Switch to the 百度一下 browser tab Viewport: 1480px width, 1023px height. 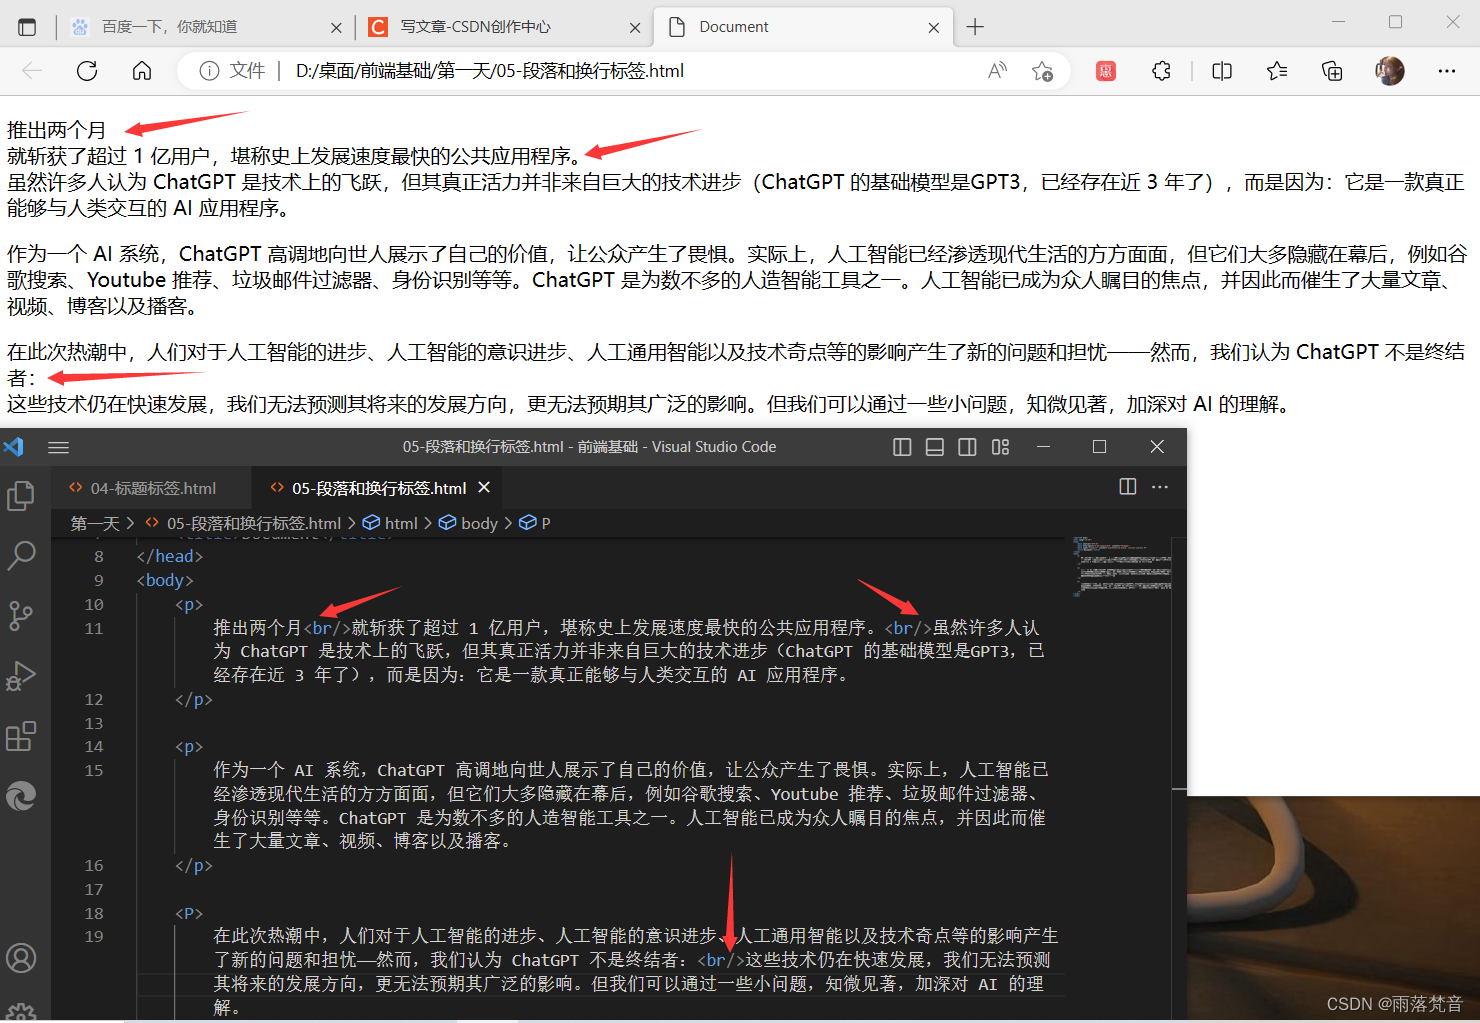[205, 27]
